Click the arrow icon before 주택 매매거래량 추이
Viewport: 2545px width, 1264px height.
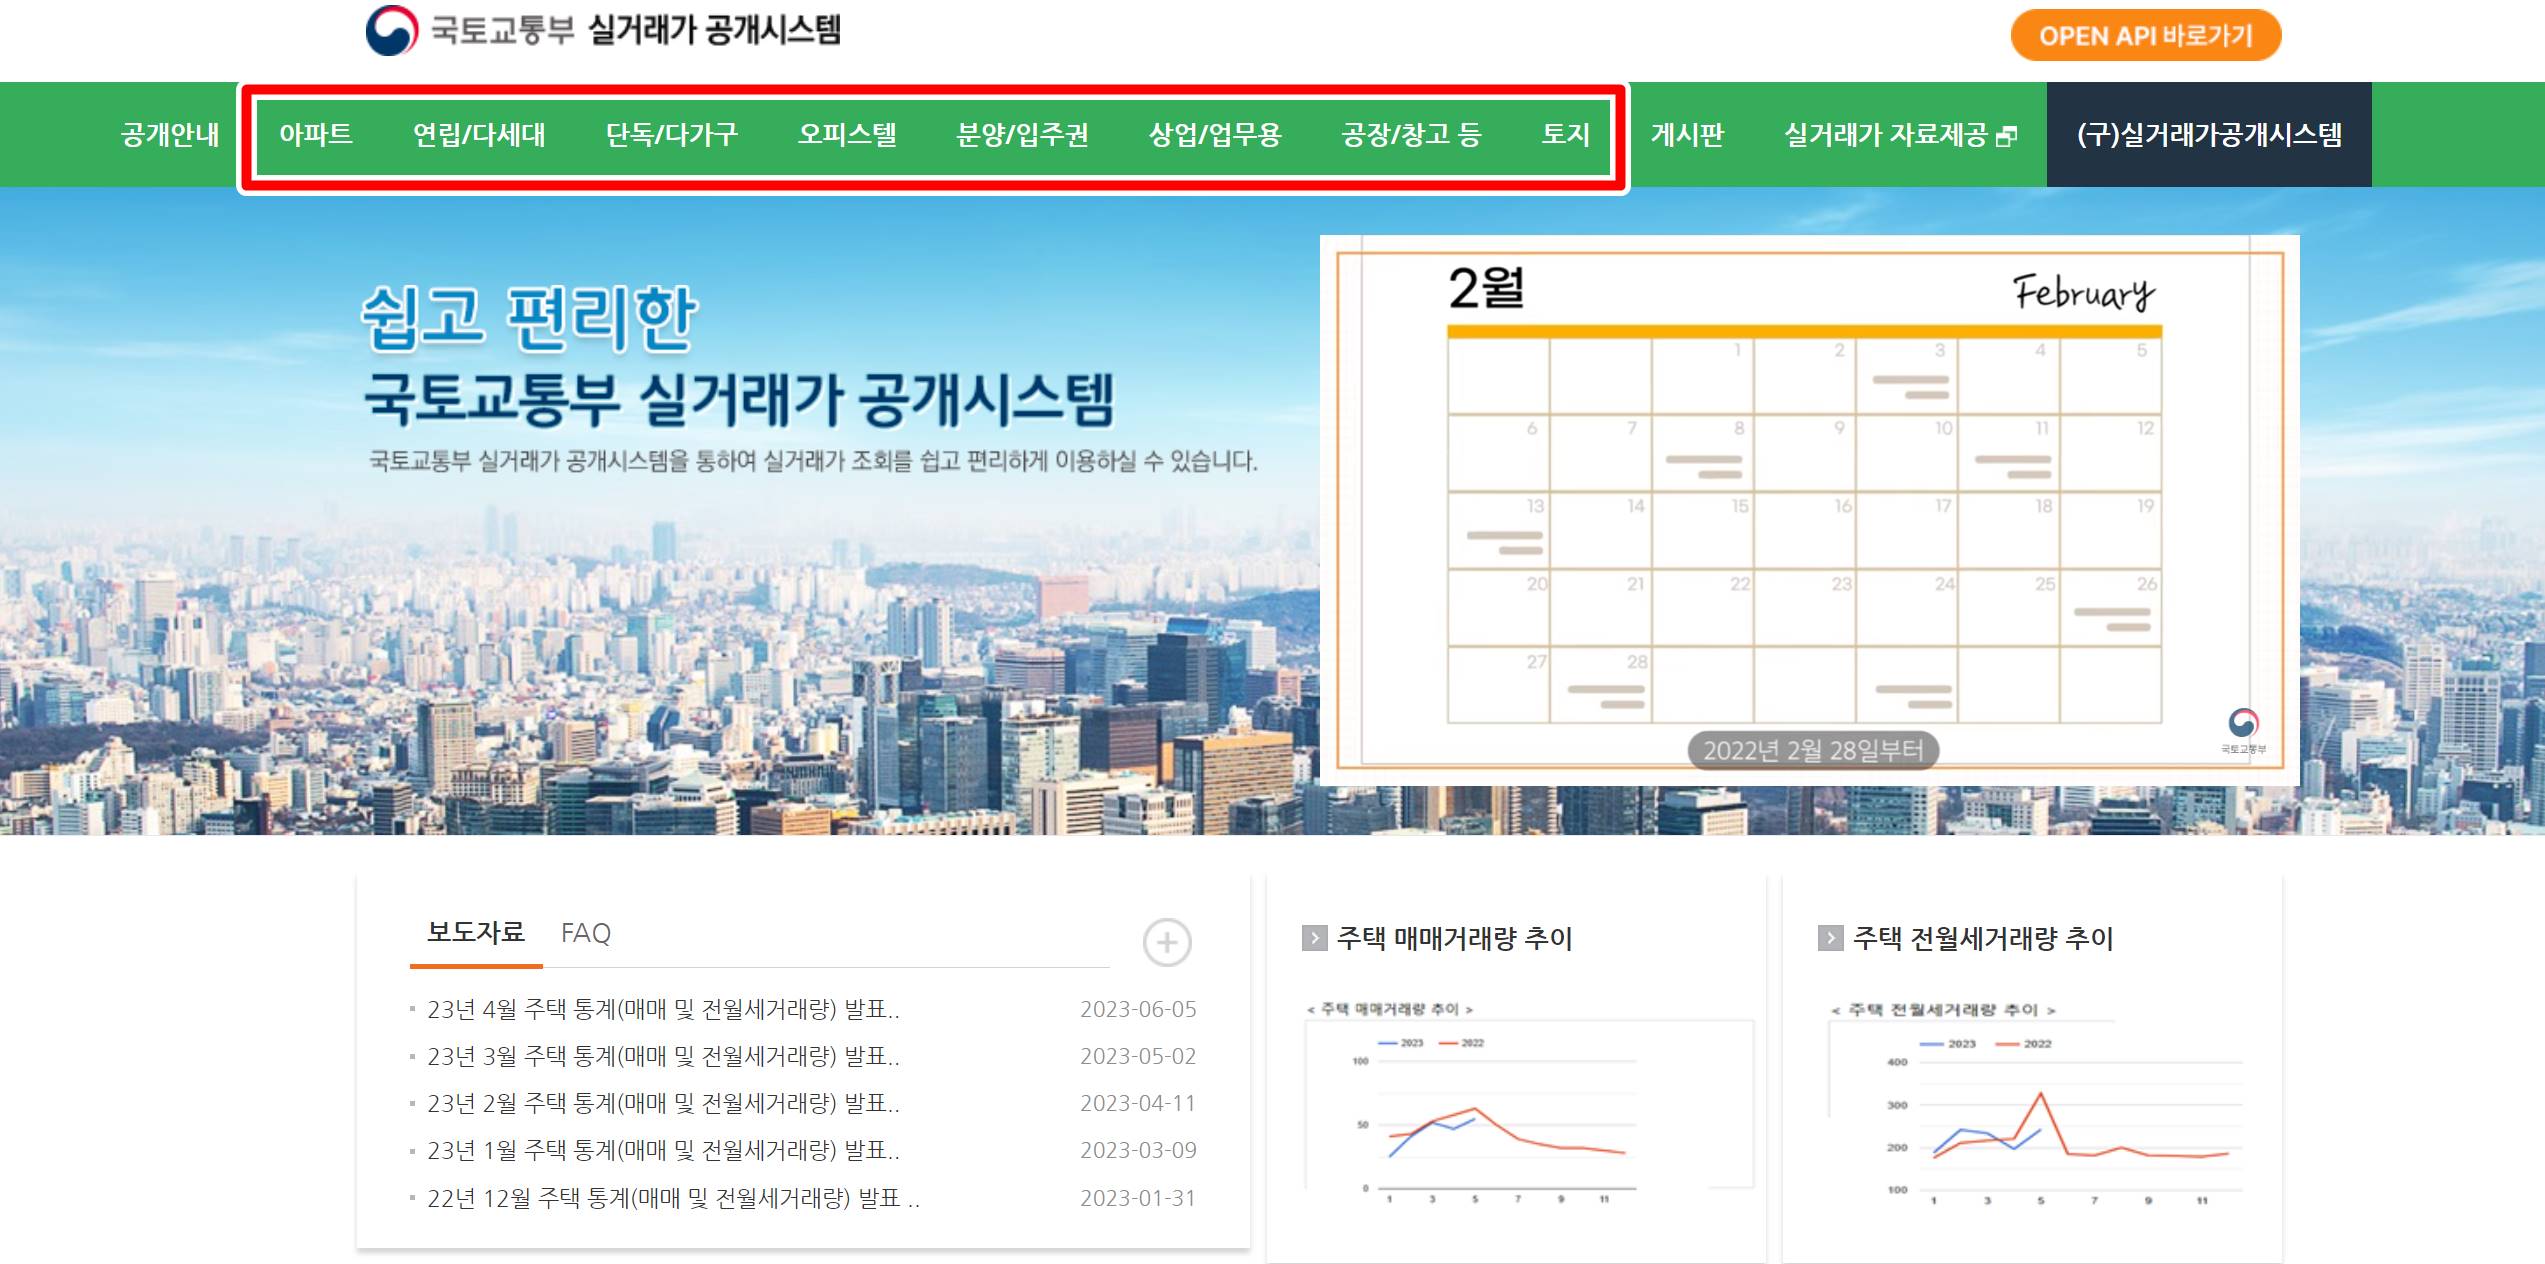1313,938
